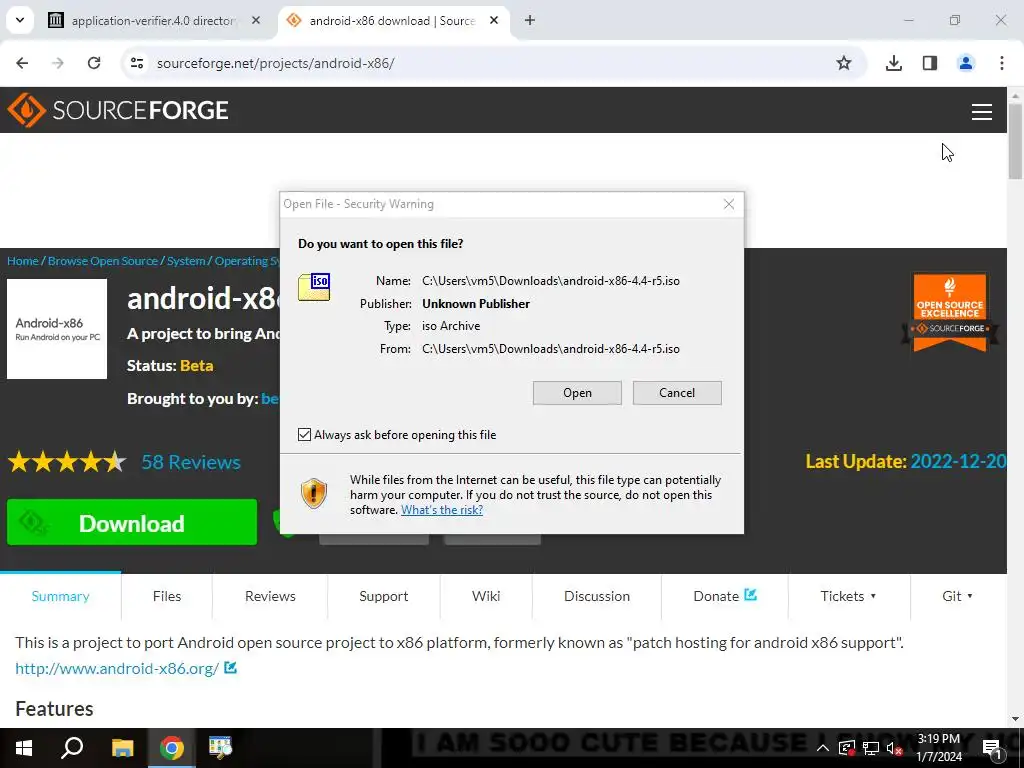Open Discussion tab
The image size is (1024, 768).
[597, 596]
